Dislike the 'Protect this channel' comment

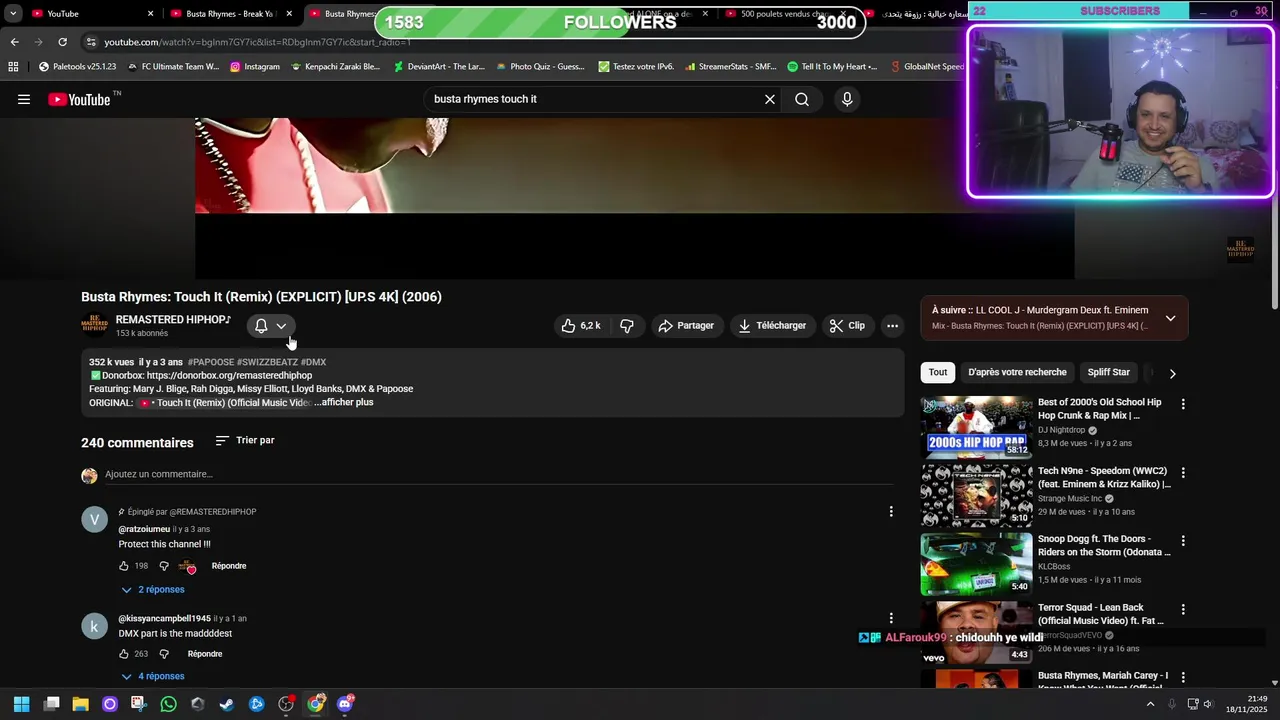coord(164,566)
